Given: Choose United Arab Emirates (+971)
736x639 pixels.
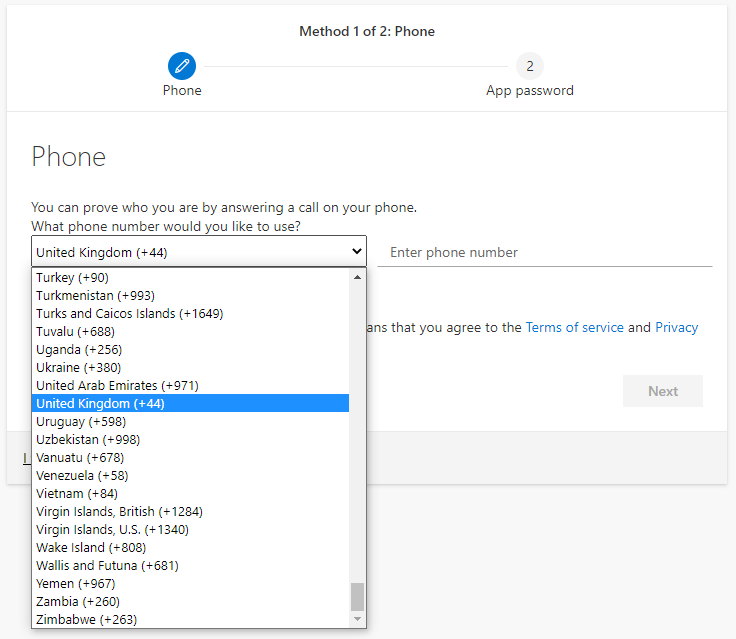Looking at the screenshot, I should point(190,385).
